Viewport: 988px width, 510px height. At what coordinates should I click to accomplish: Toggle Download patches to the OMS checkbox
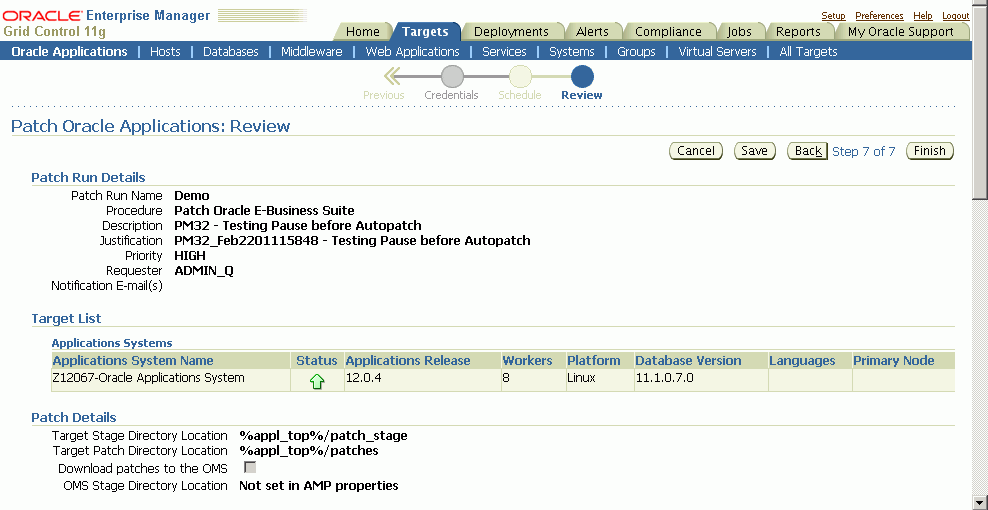coord(250,468)
